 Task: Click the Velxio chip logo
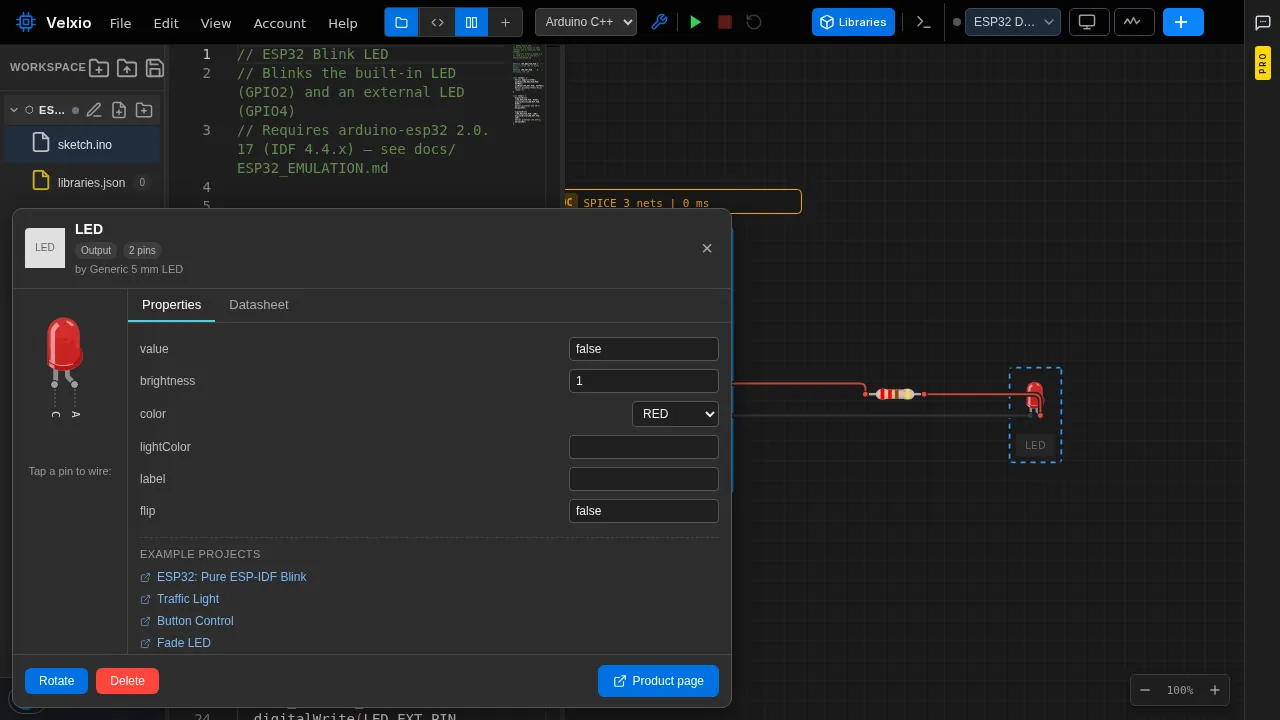(26, 22)
